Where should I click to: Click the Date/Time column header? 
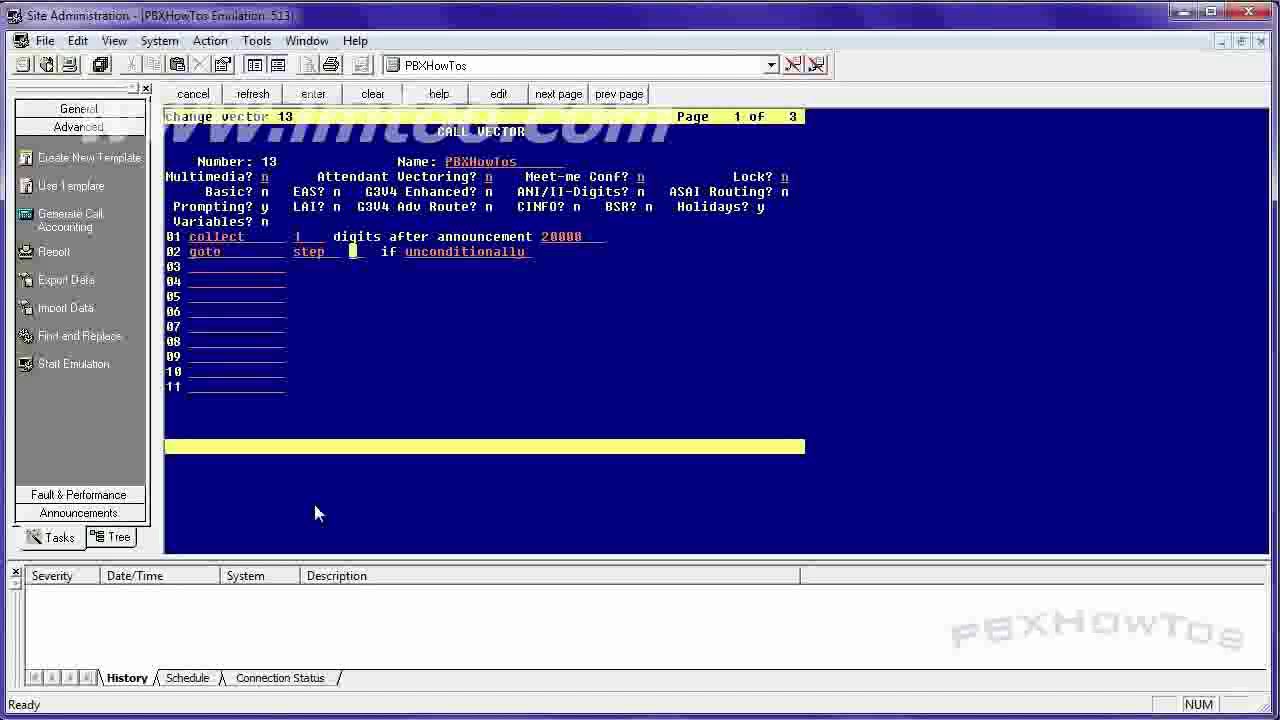pyautogui.click(x=160, y=576)
